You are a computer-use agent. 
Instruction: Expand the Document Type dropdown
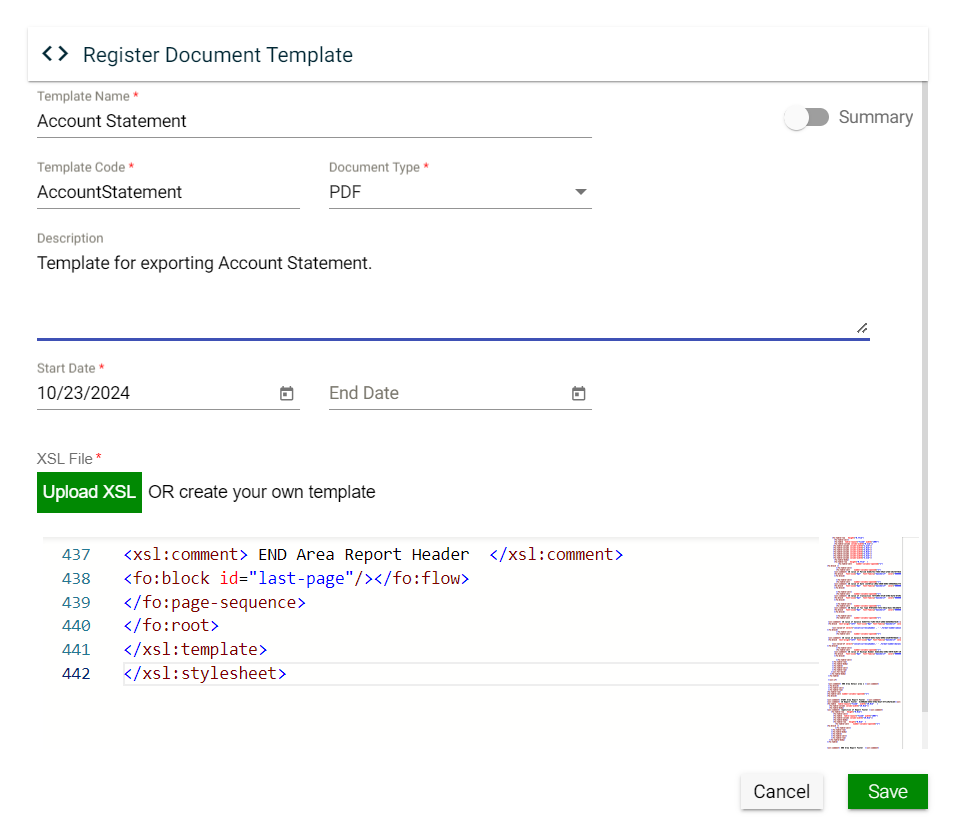[x=459, y=192]
